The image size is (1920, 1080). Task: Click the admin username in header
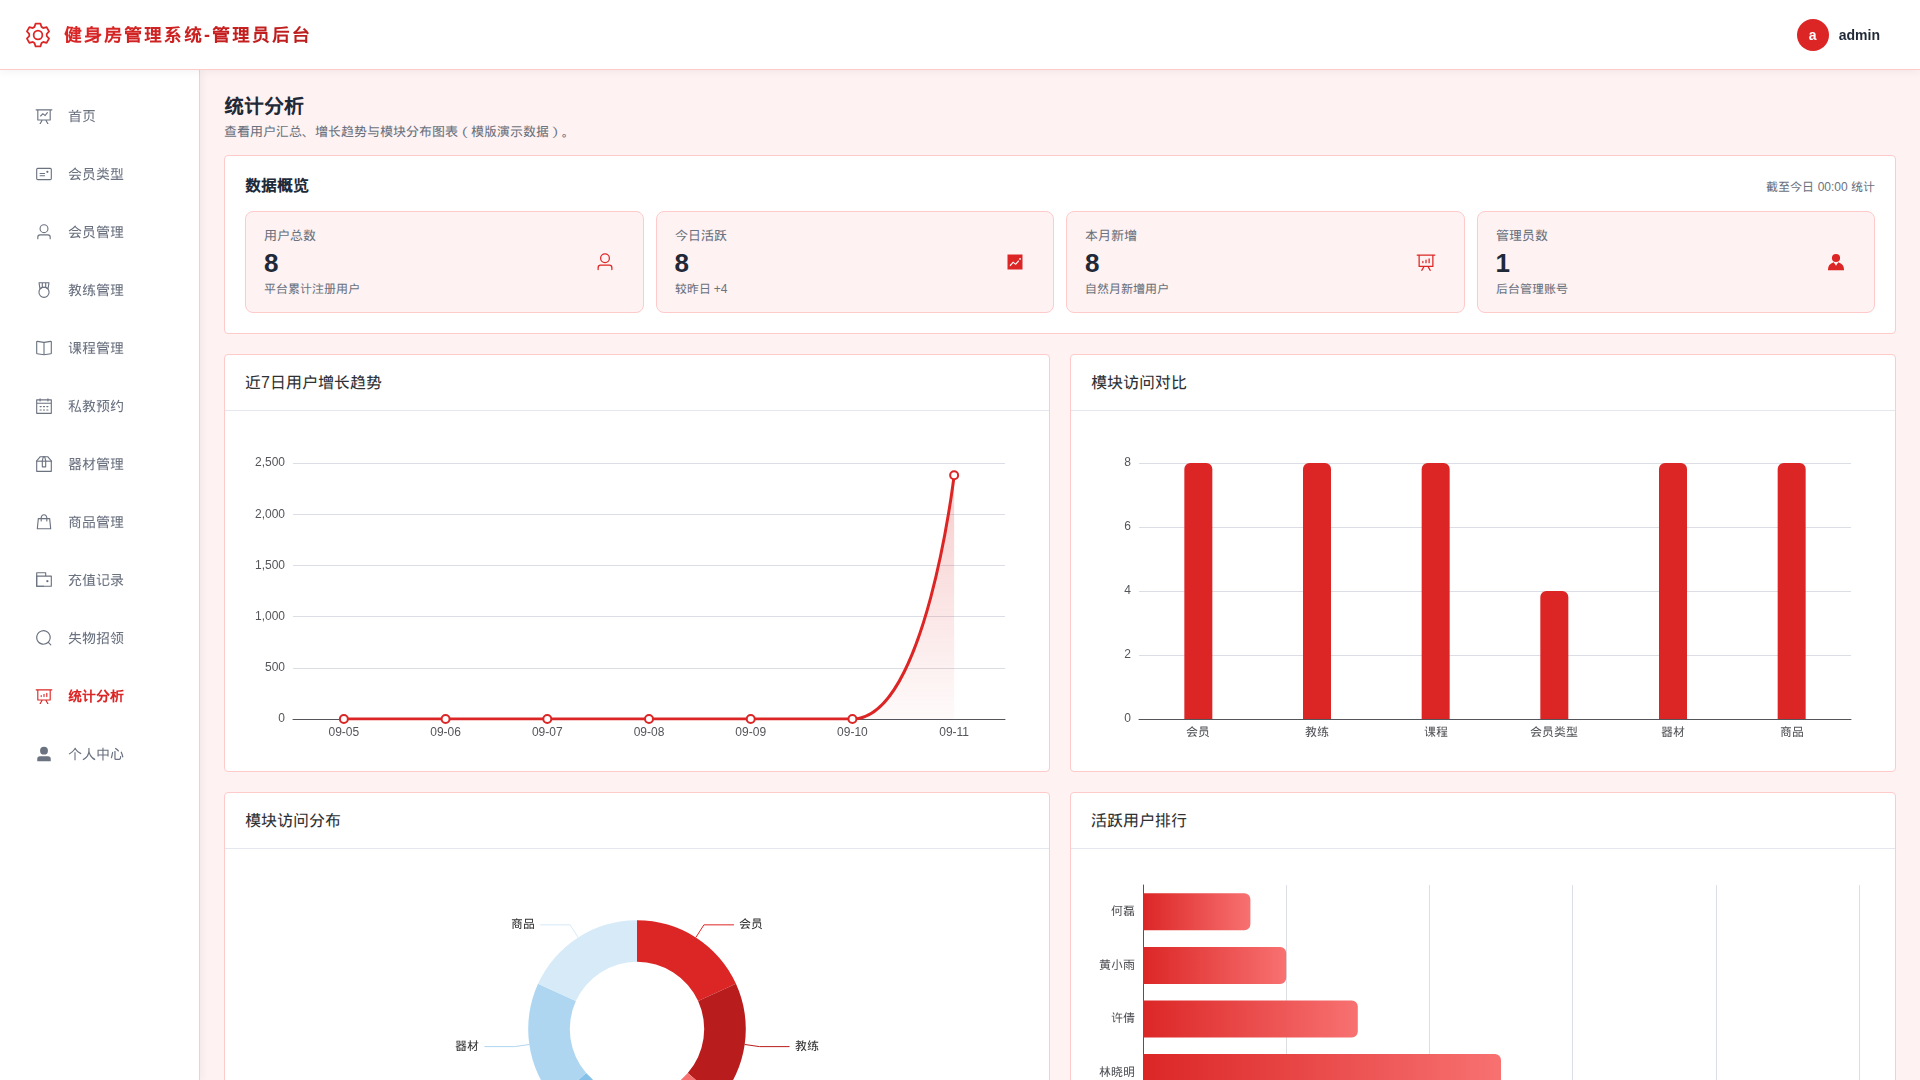click(1859, 35)
